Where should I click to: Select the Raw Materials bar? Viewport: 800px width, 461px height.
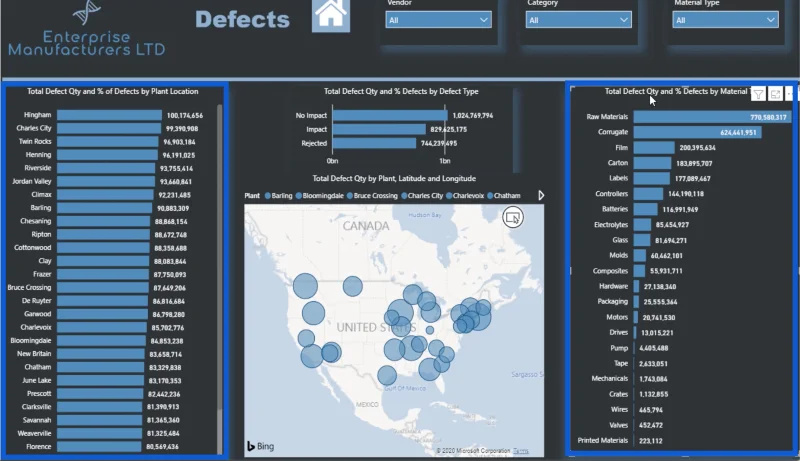coord(713,117)
